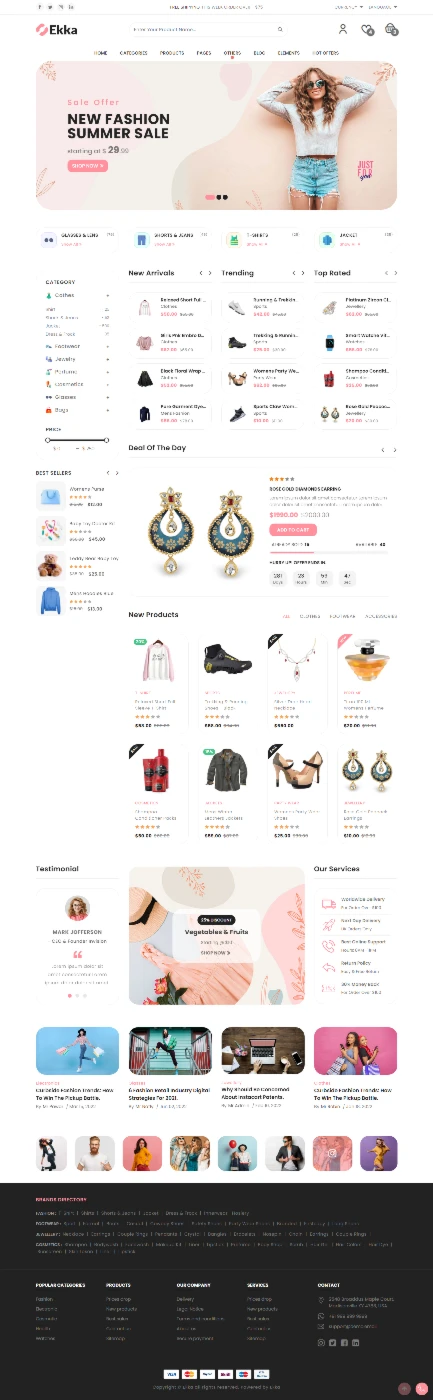Click the Ekka logo
Screen dimensions: 433x1400
pyautogui.click(x=57, y=30)
